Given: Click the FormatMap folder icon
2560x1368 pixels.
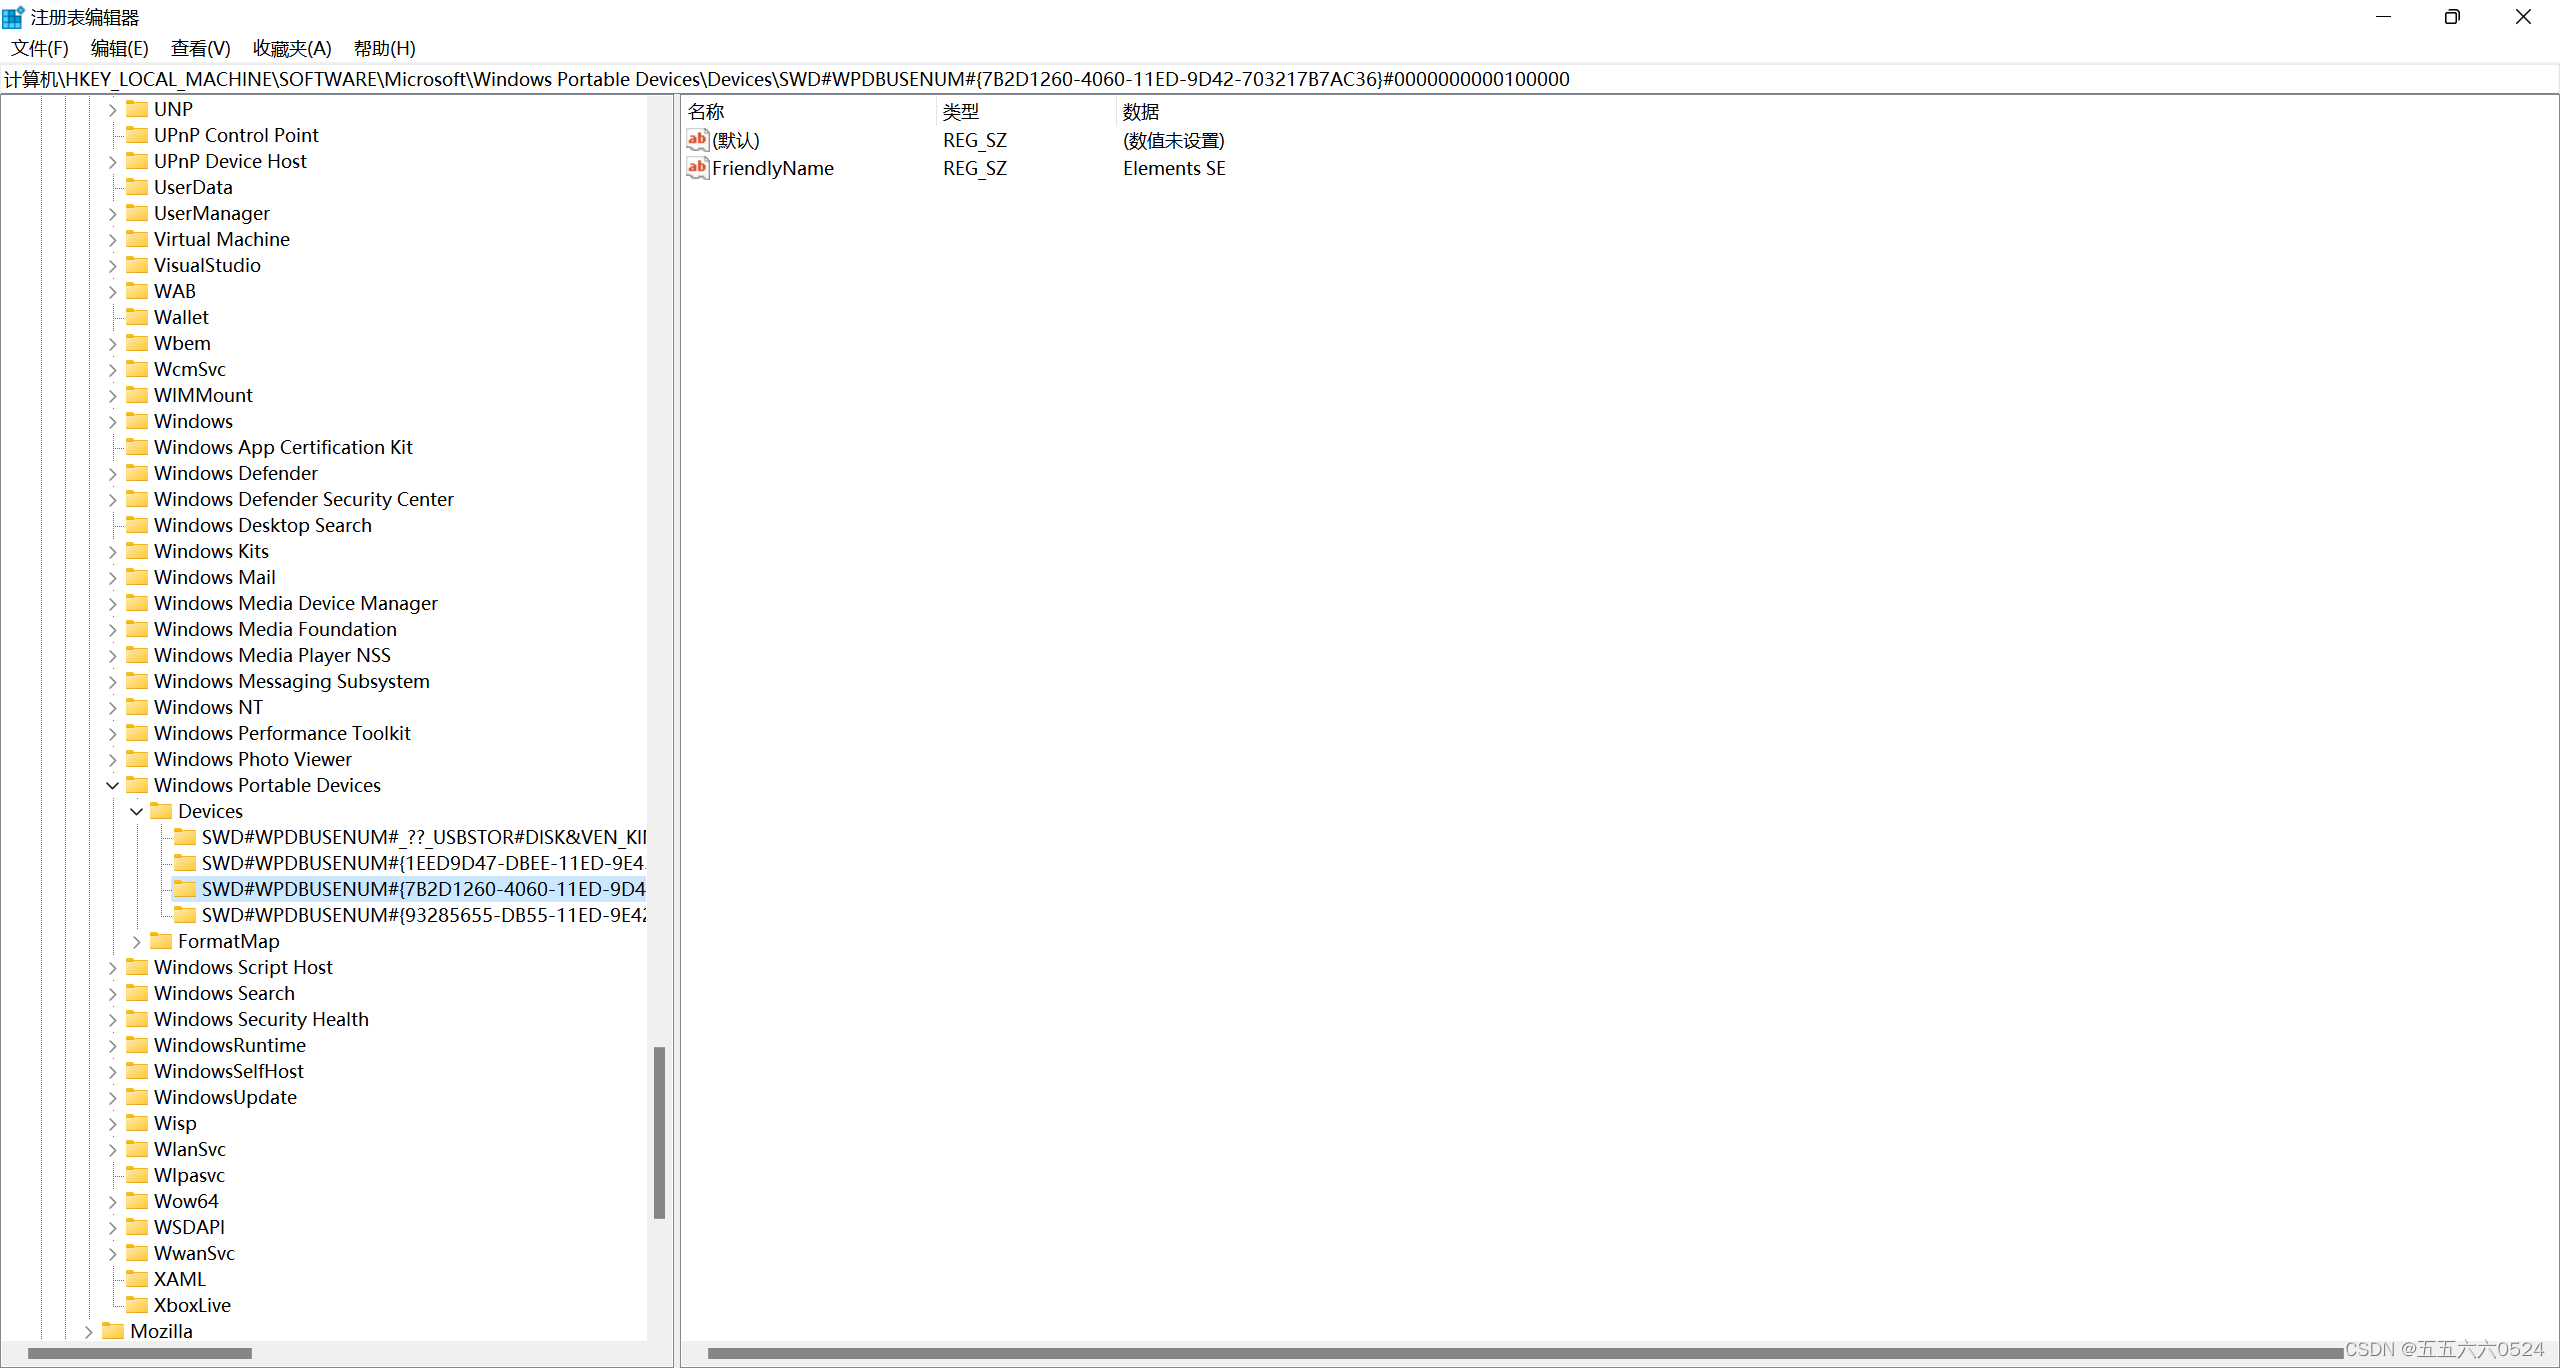Looking at the screenshot, I should pyautogui.click(x=161, y=941).
